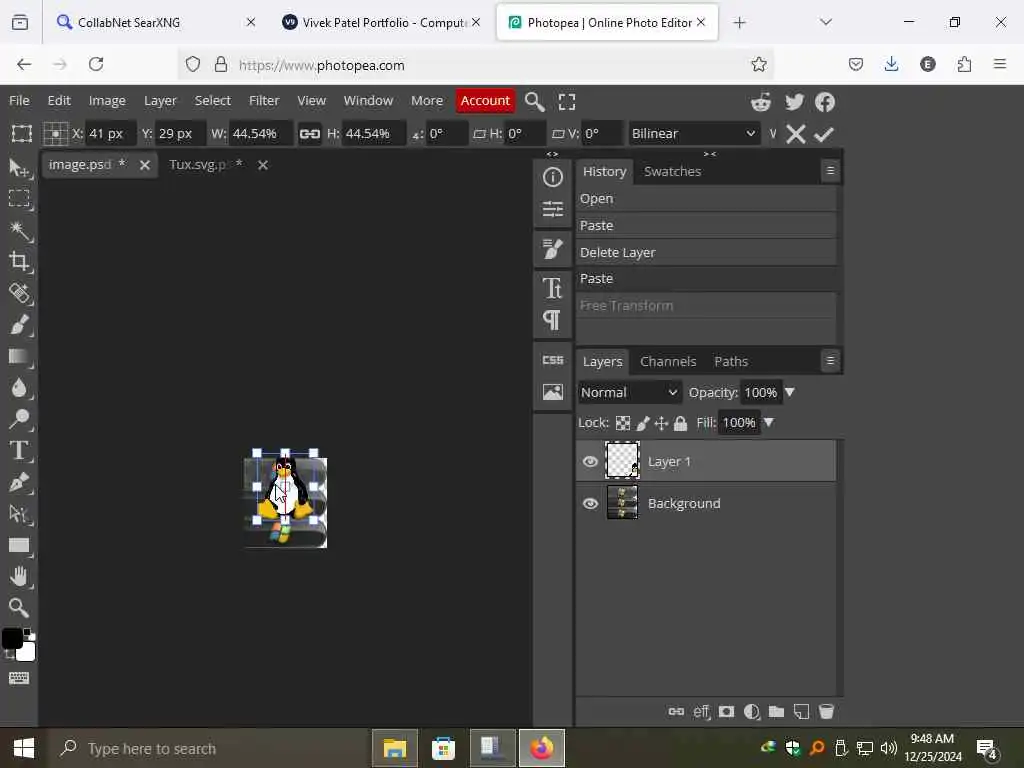
Task: Toggle lock all padlock
Action: [x=680, y=423]
